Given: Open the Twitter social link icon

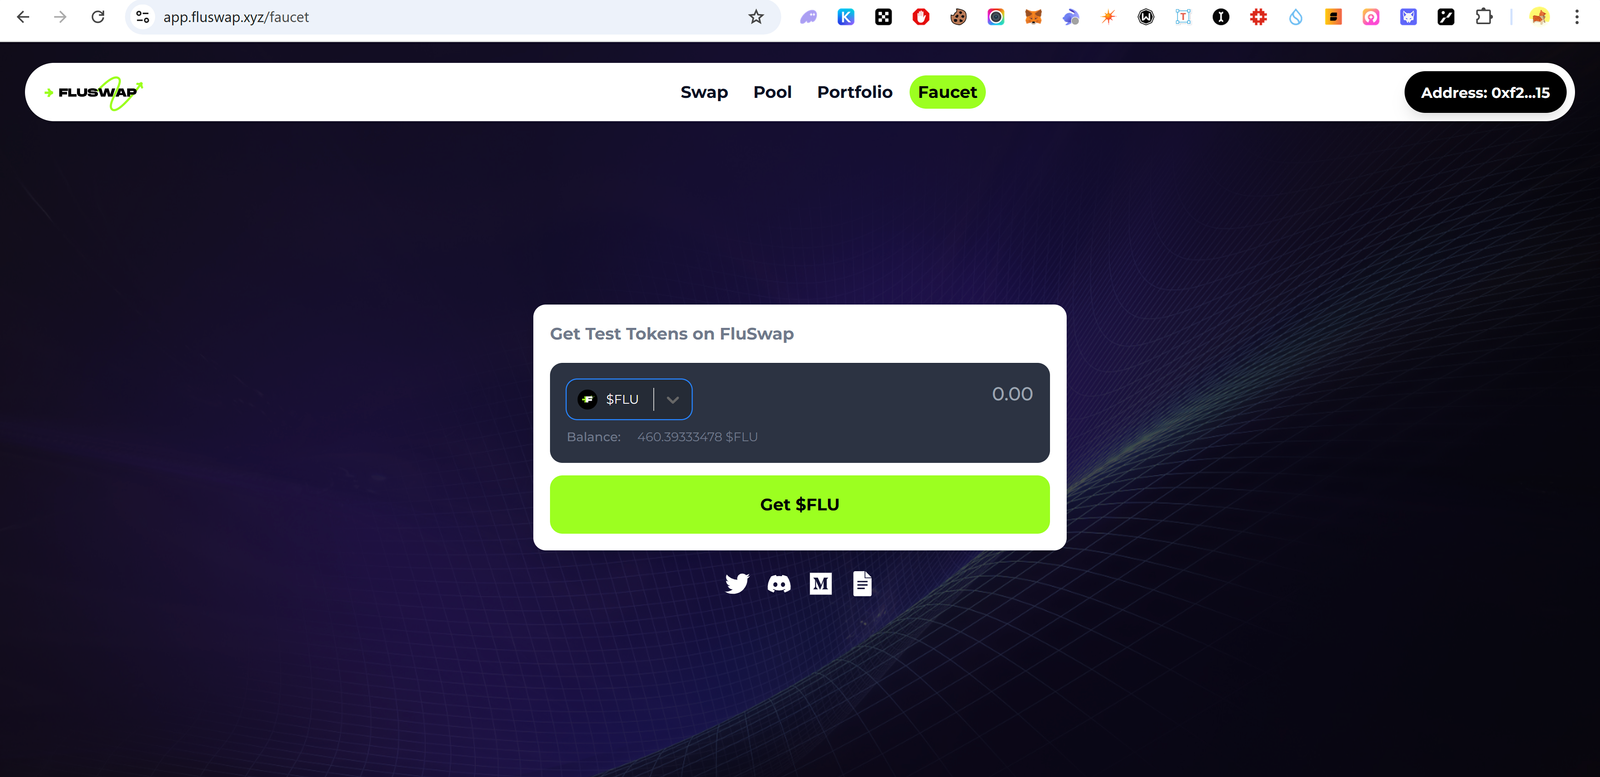Looking at the screenshot, I should point(737,583).
